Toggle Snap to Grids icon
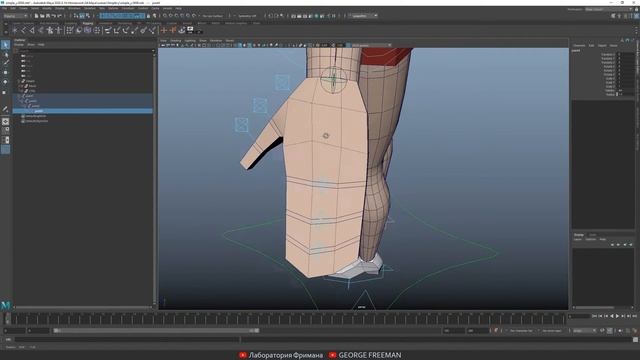Image resolution: width=640 pixels, height=360 pixels. [x=165, y=16]
